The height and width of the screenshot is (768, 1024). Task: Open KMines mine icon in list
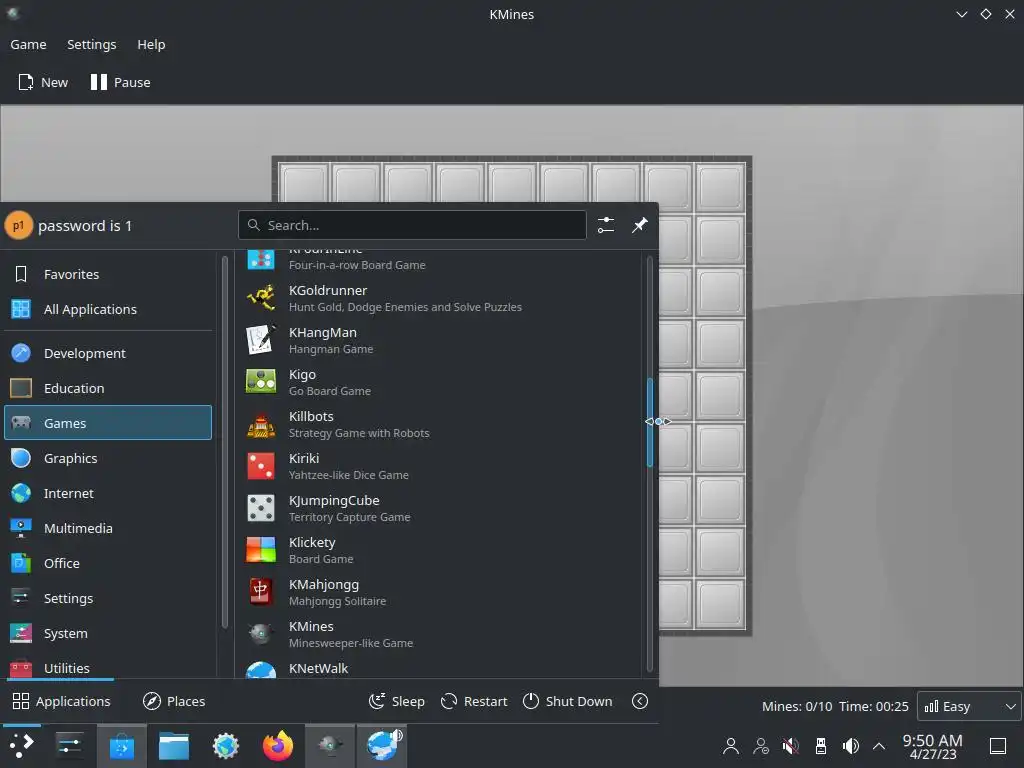tap(261, 633)
